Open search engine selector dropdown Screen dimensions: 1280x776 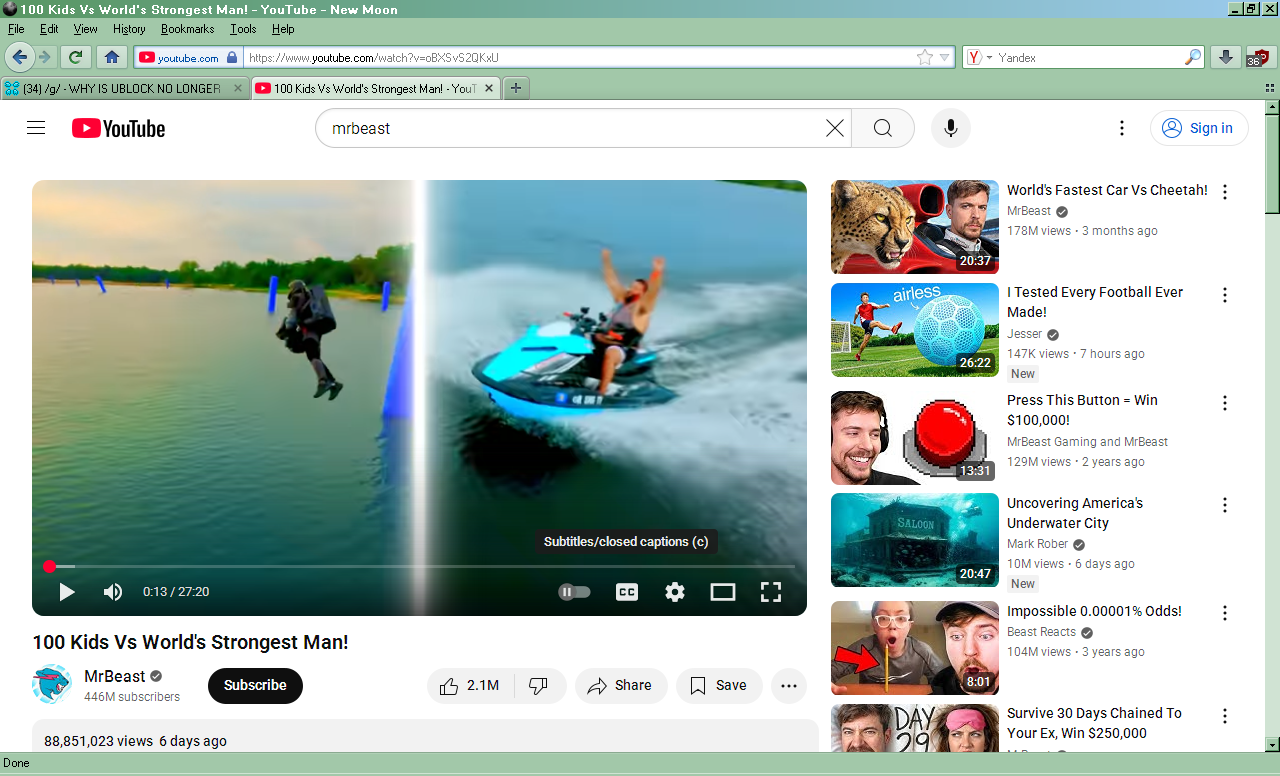[x=977, y=57]
